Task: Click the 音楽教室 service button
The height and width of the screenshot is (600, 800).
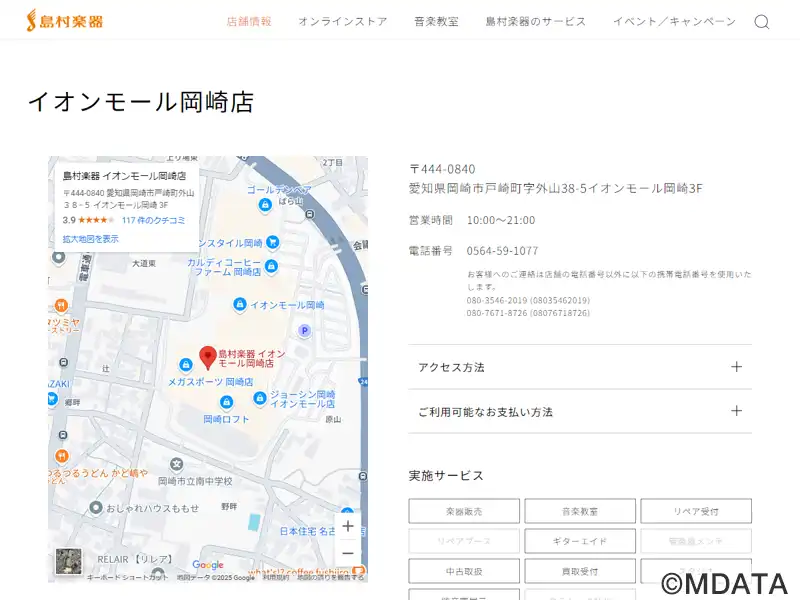Action: pyautogui.click(x=580, y=511)
